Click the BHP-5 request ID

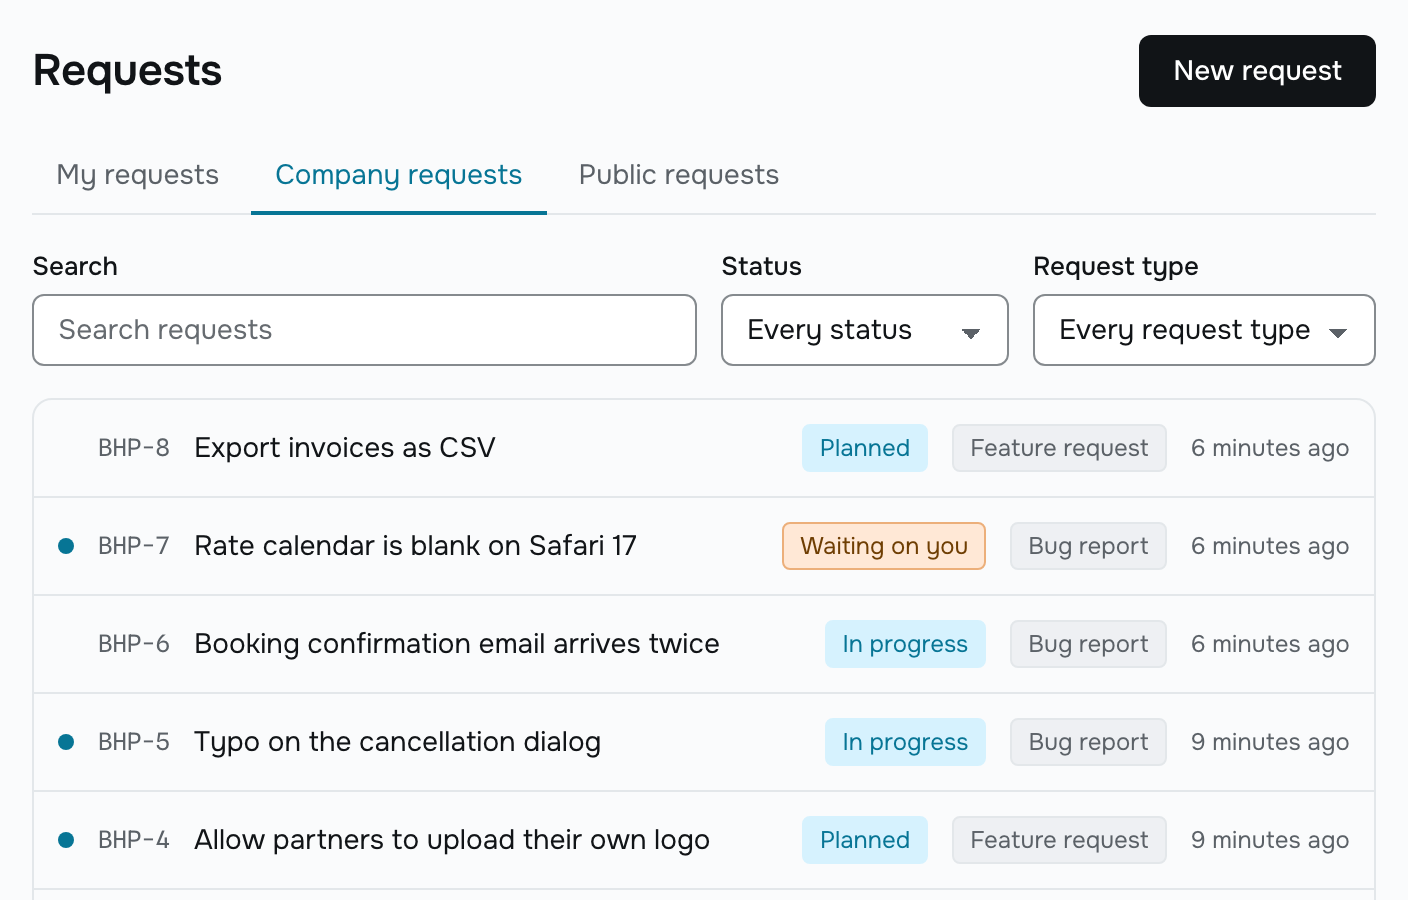134,742
